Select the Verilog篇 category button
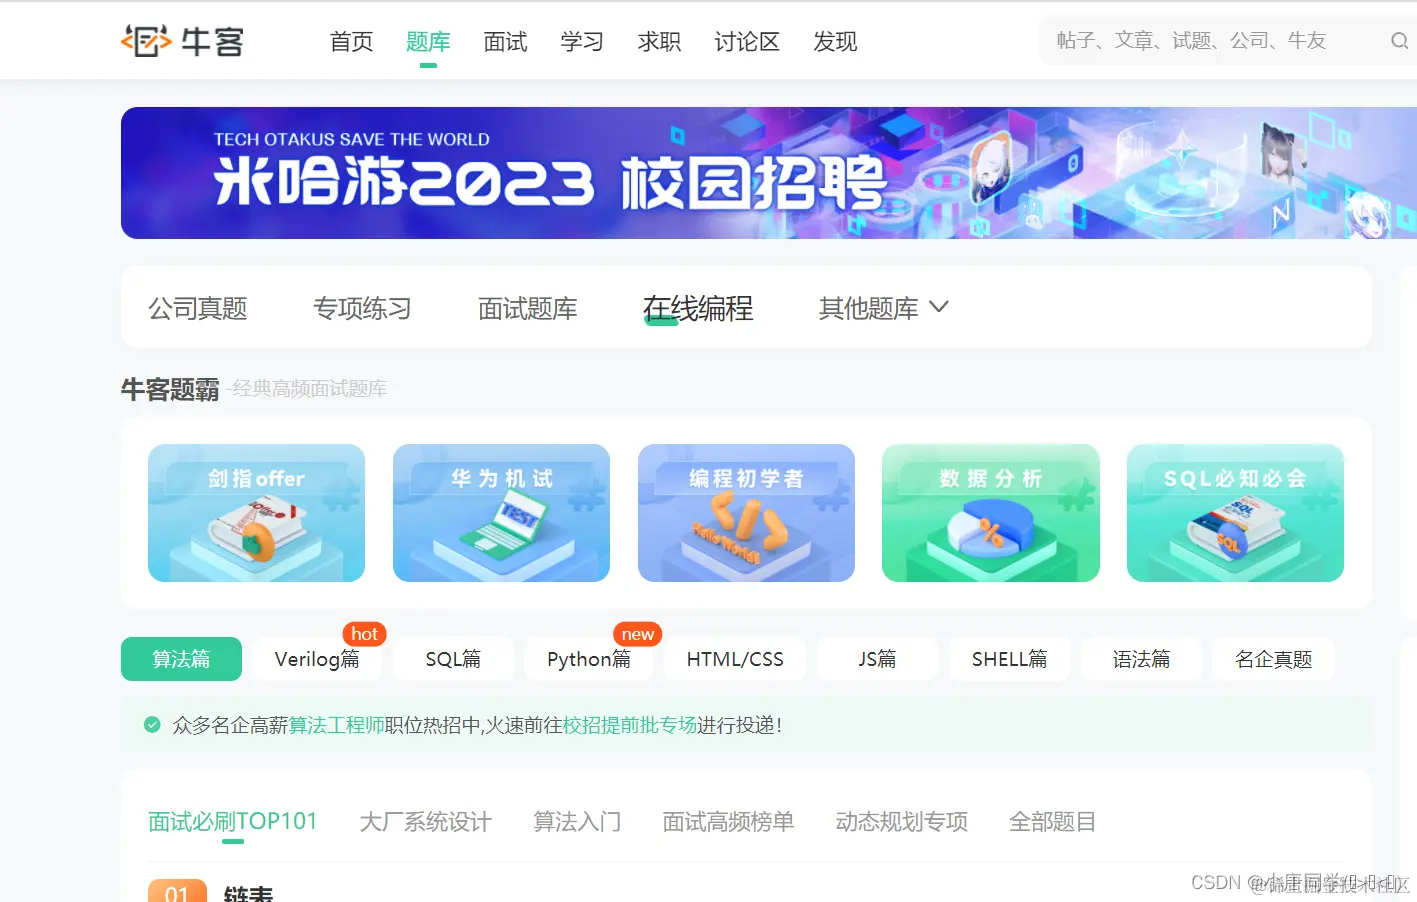1417x902 pixels. click(x=317, y=659)
